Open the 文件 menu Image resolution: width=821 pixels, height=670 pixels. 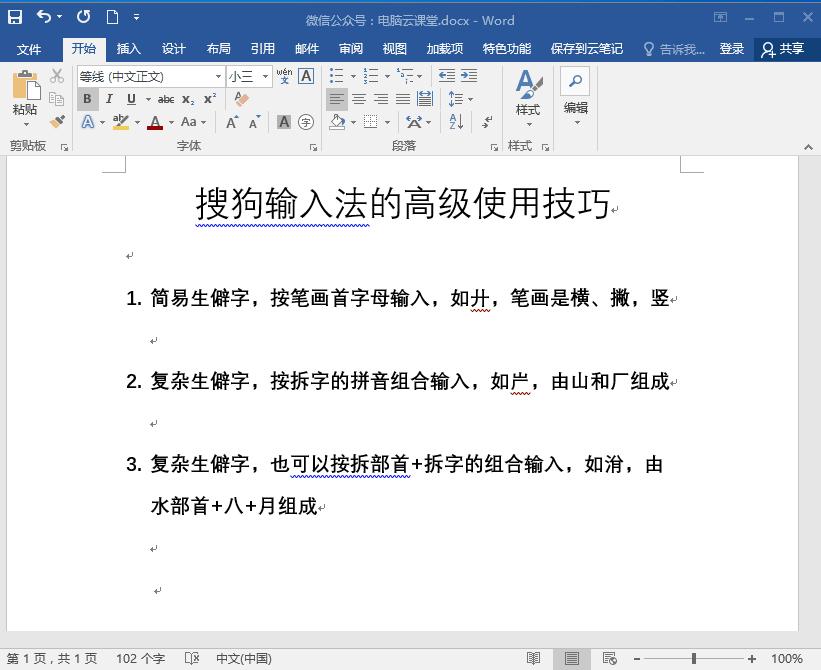point(30,48)
